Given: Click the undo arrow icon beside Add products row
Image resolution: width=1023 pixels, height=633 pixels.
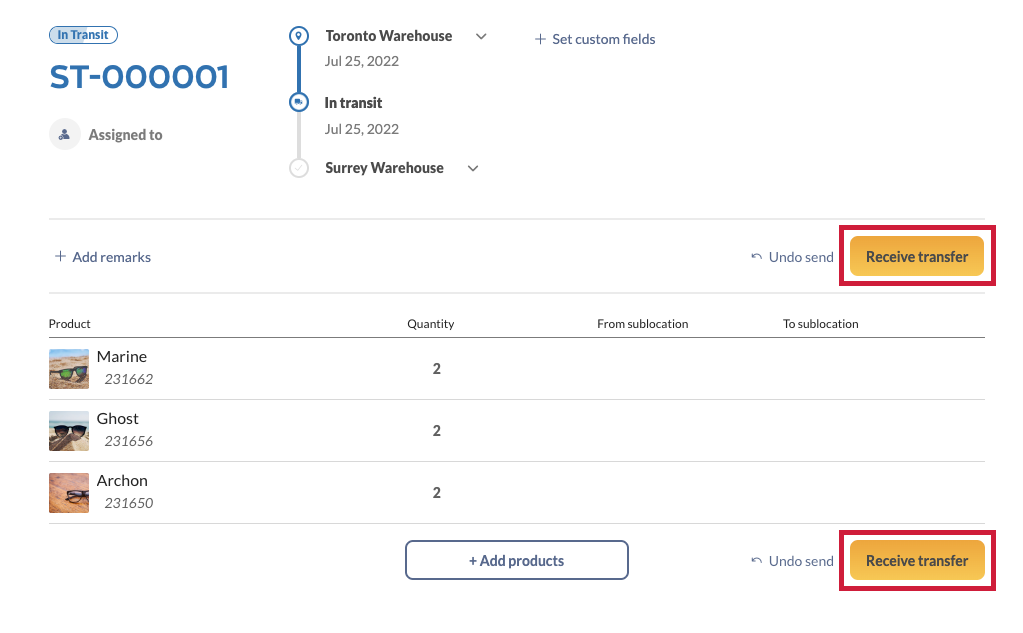Looking at the screenshot, I should [x=756, y=561].
